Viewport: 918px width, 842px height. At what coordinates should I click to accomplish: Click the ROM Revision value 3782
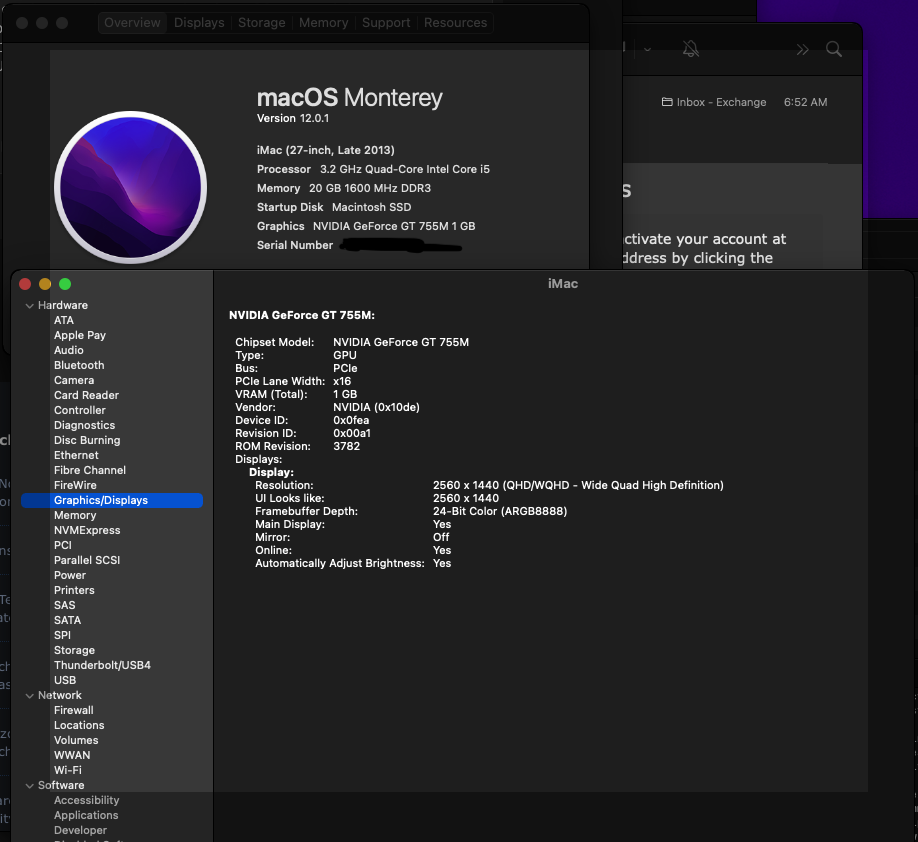[347, 446]
